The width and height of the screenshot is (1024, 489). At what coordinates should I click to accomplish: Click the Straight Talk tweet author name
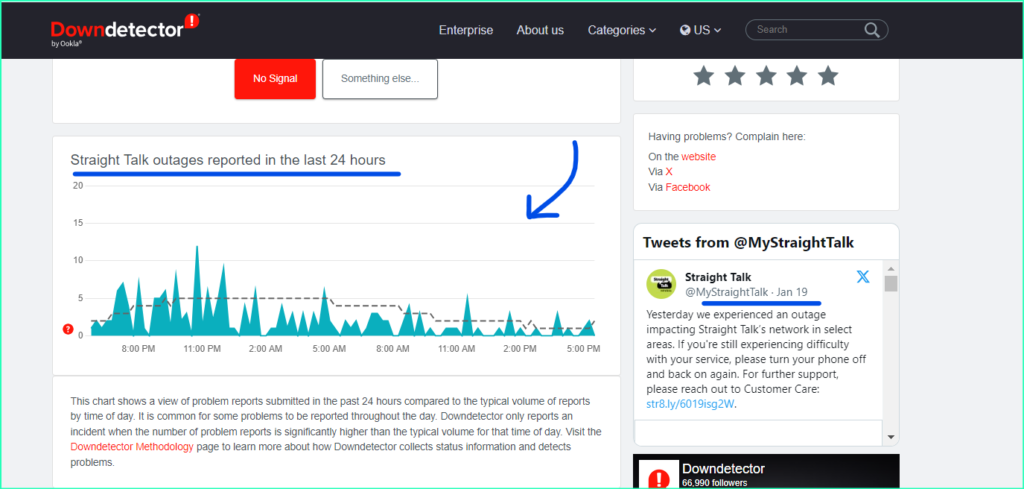click(x=718, y=277)
